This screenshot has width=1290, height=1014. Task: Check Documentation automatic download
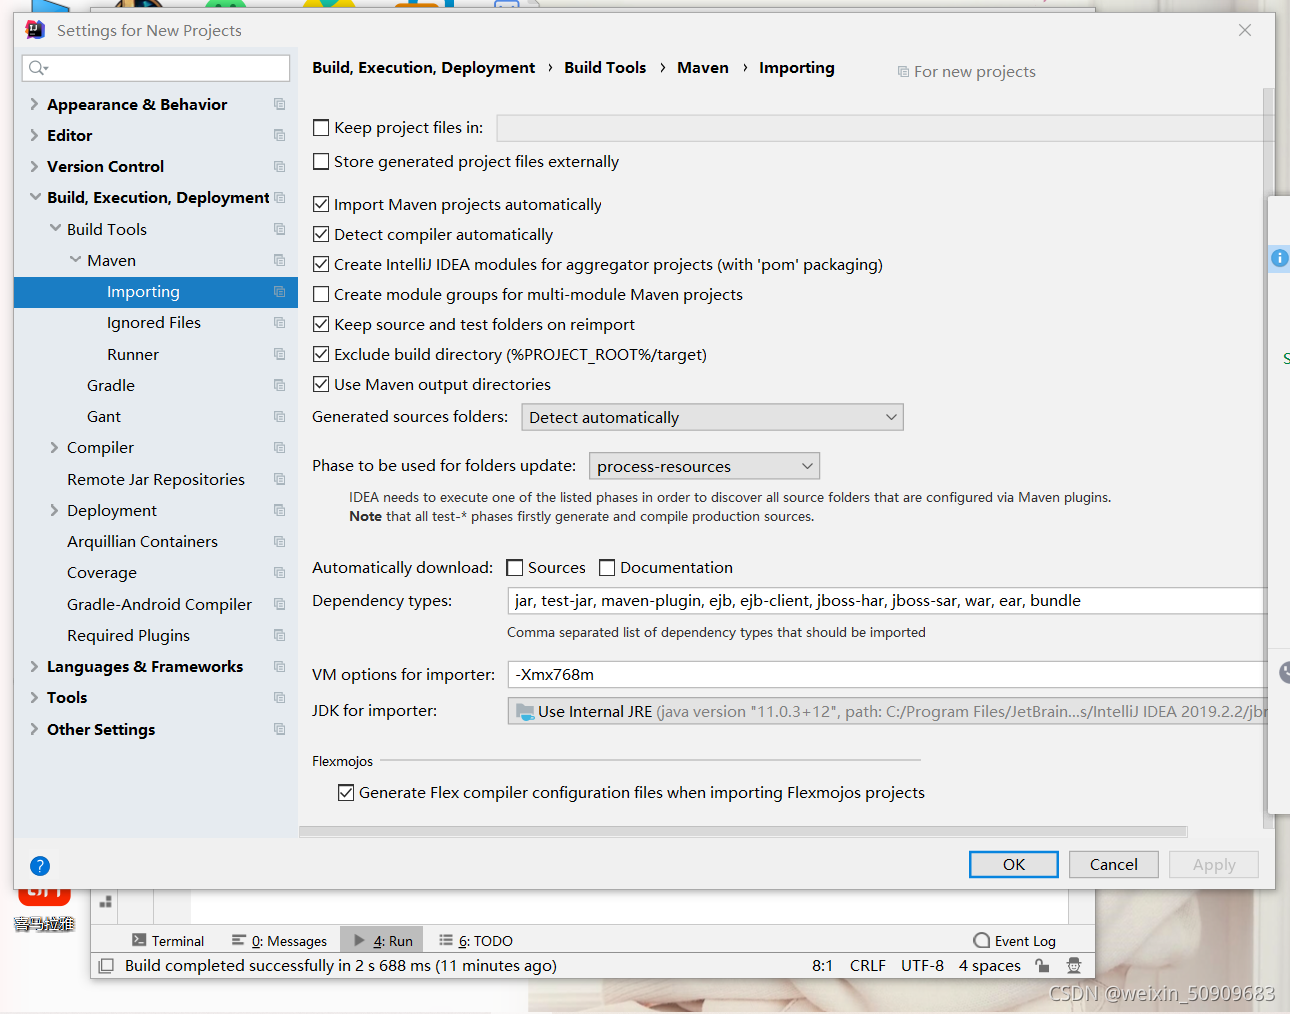click(x=607, y=568)
